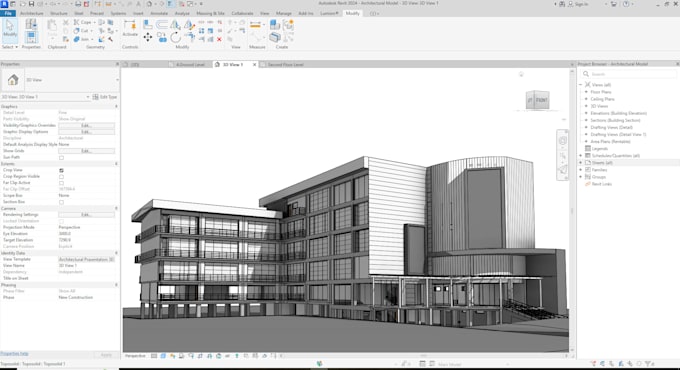This screenshot has width=680, height=370.
Task: Toggle the Crop View checkbox
Action: click(x=61, y=170)
